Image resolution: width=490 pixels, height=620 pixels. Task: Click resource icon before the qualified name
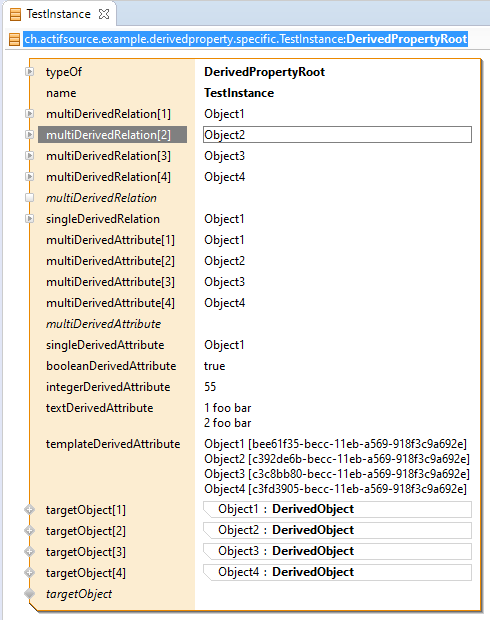(15, 40)
